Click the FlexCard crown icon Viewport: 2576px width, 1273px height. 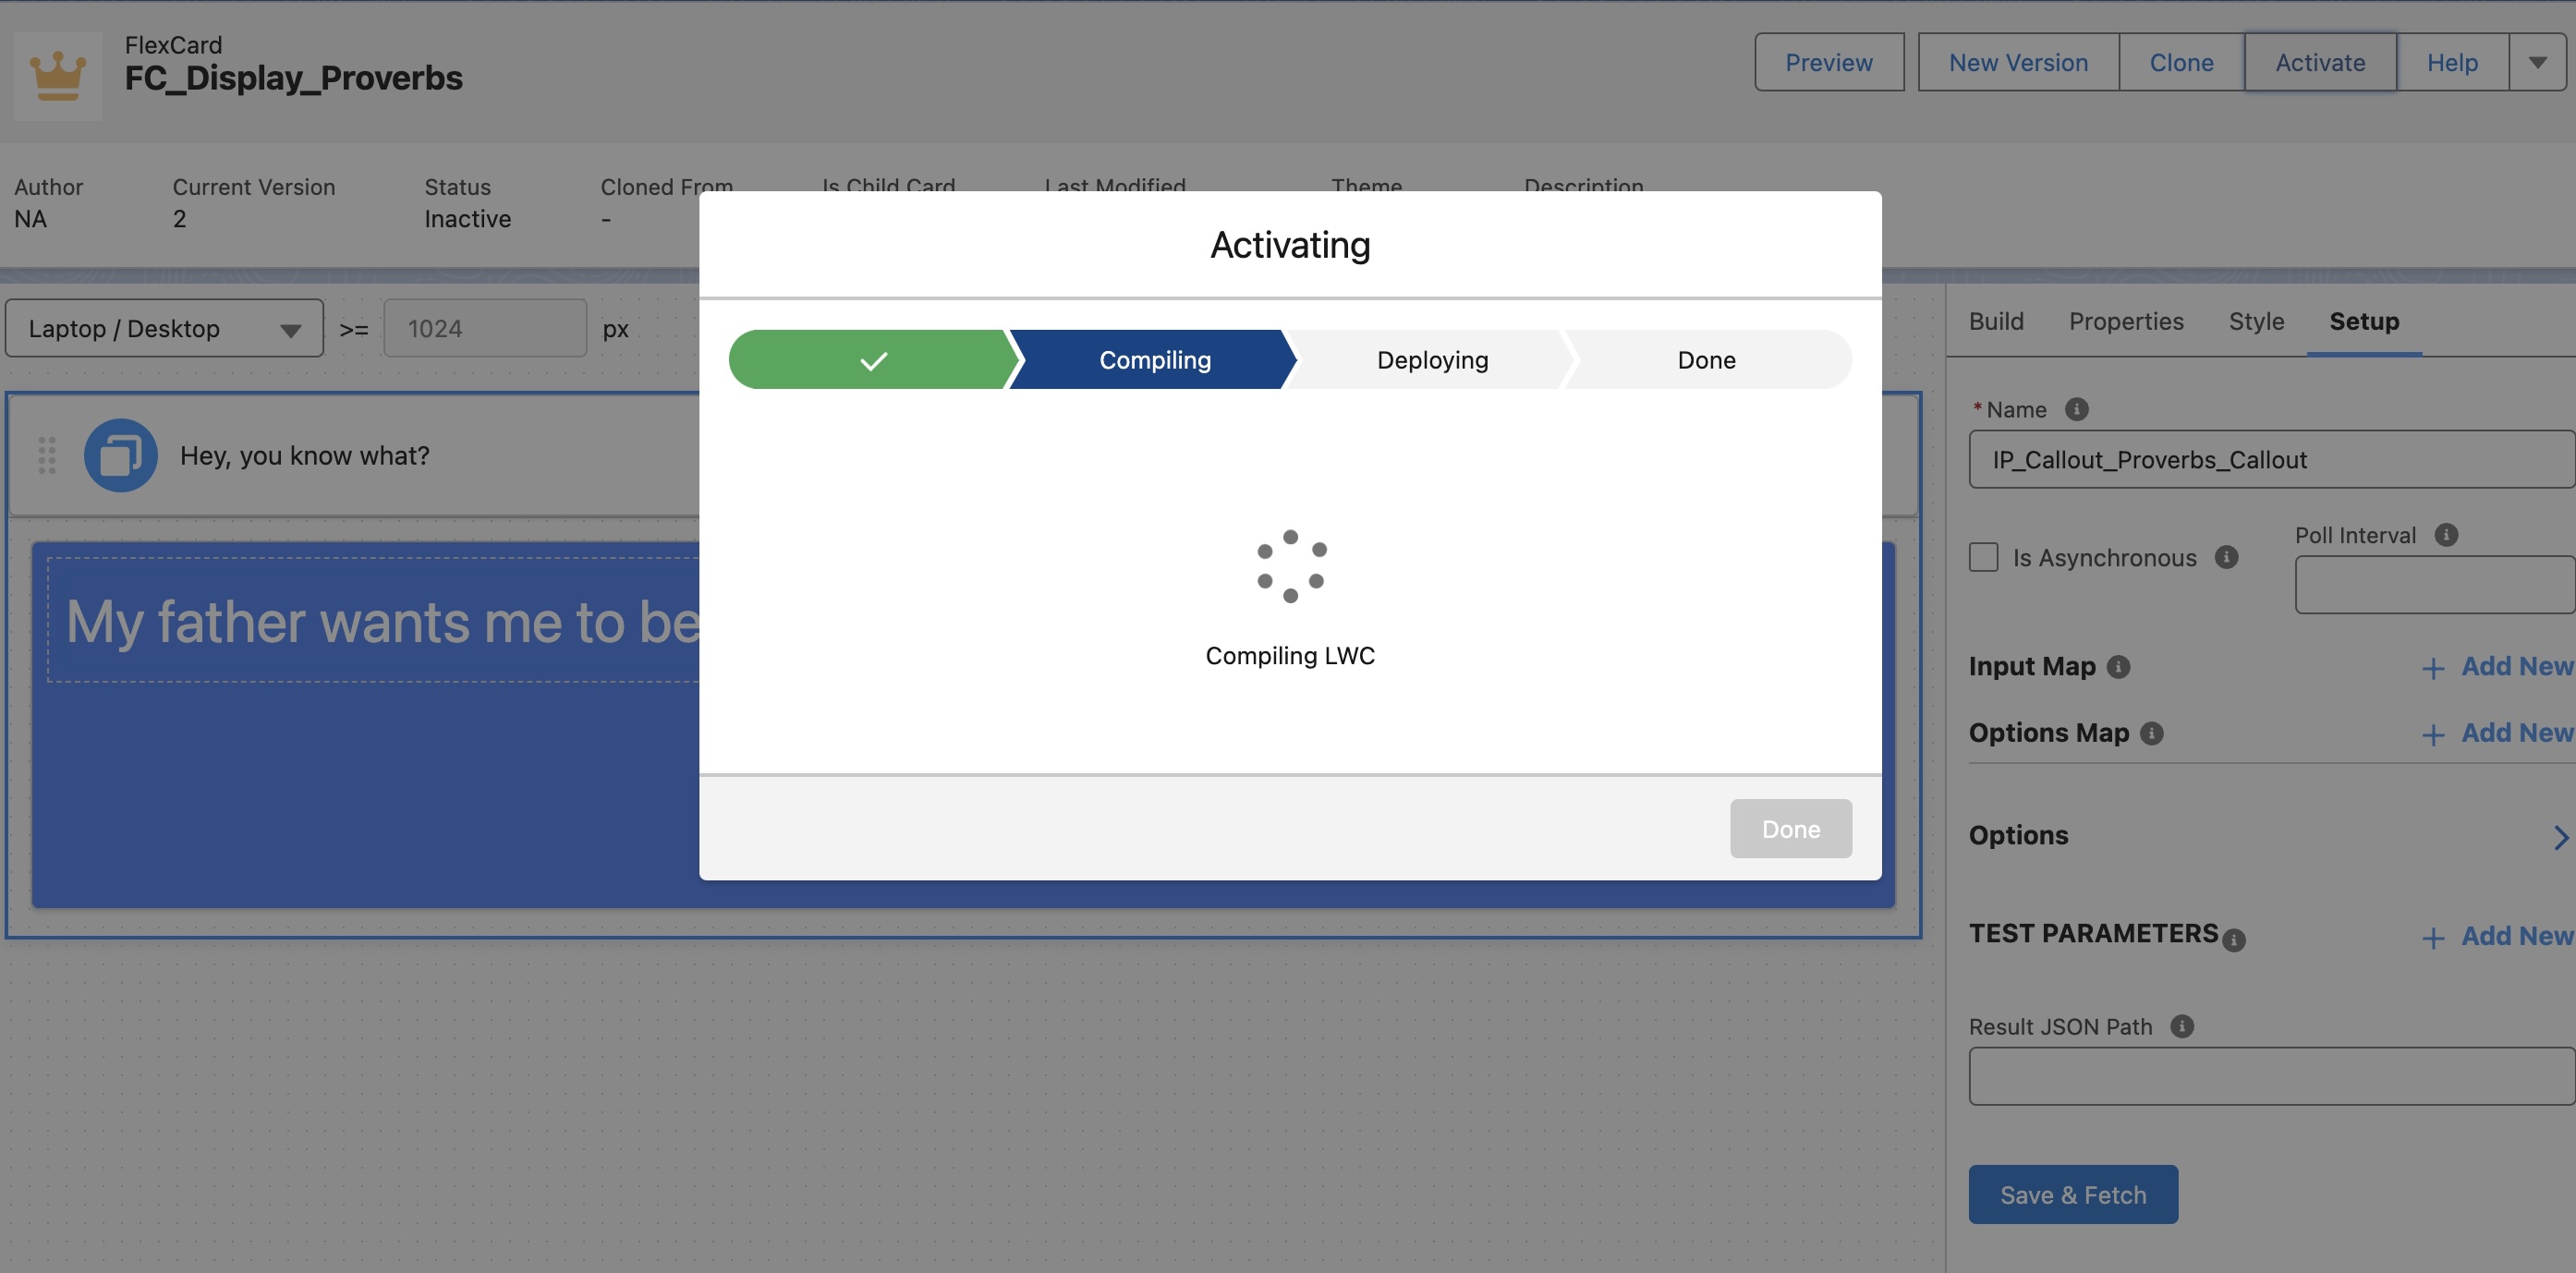[58, 76]
